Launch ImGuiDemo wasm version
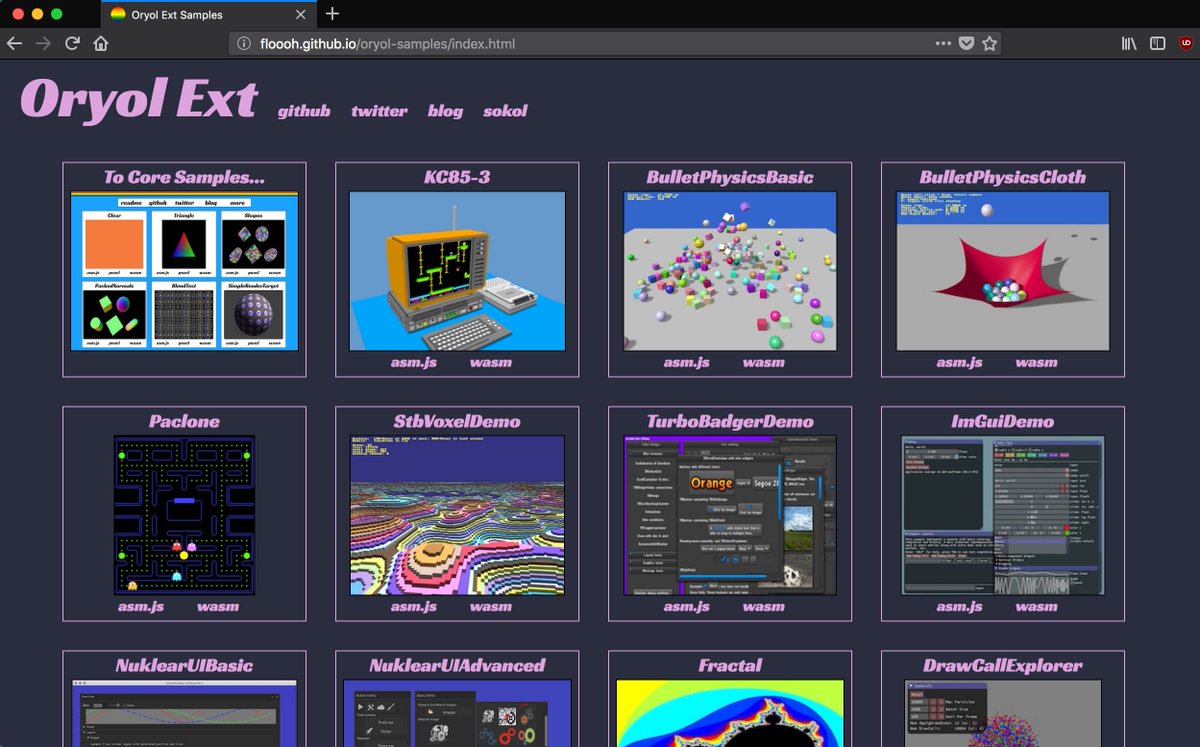This screenshot has width=1200, height=747. pos(1037,606)
